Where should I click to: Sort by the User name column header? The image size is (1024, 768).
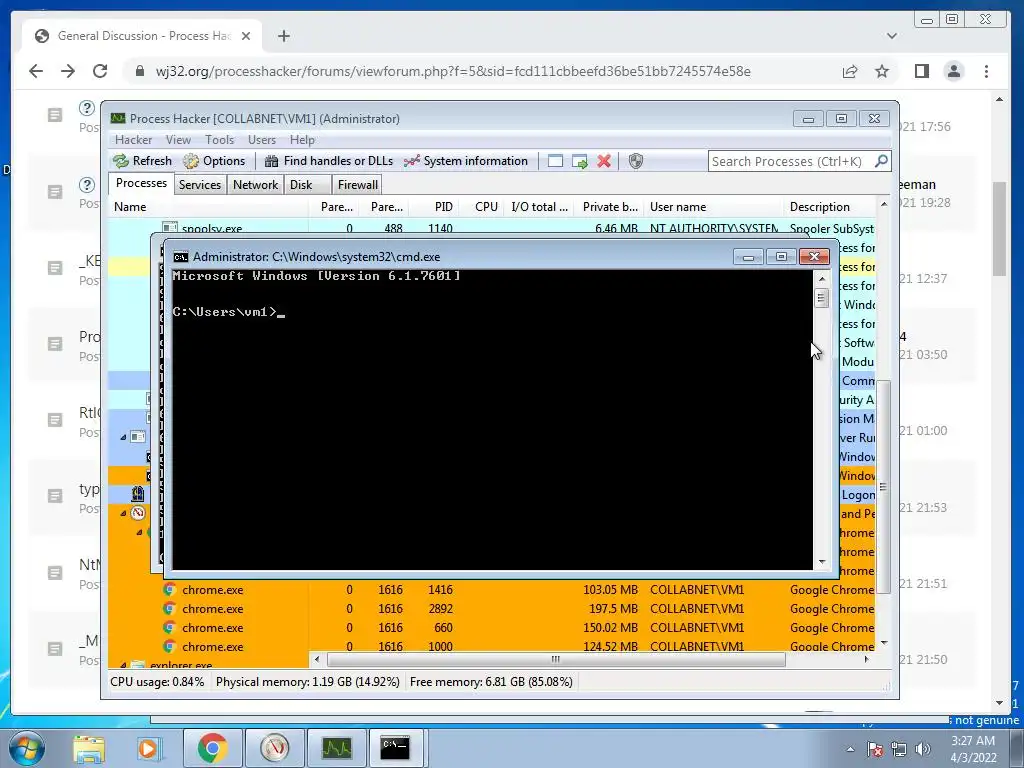pos(713,207)
